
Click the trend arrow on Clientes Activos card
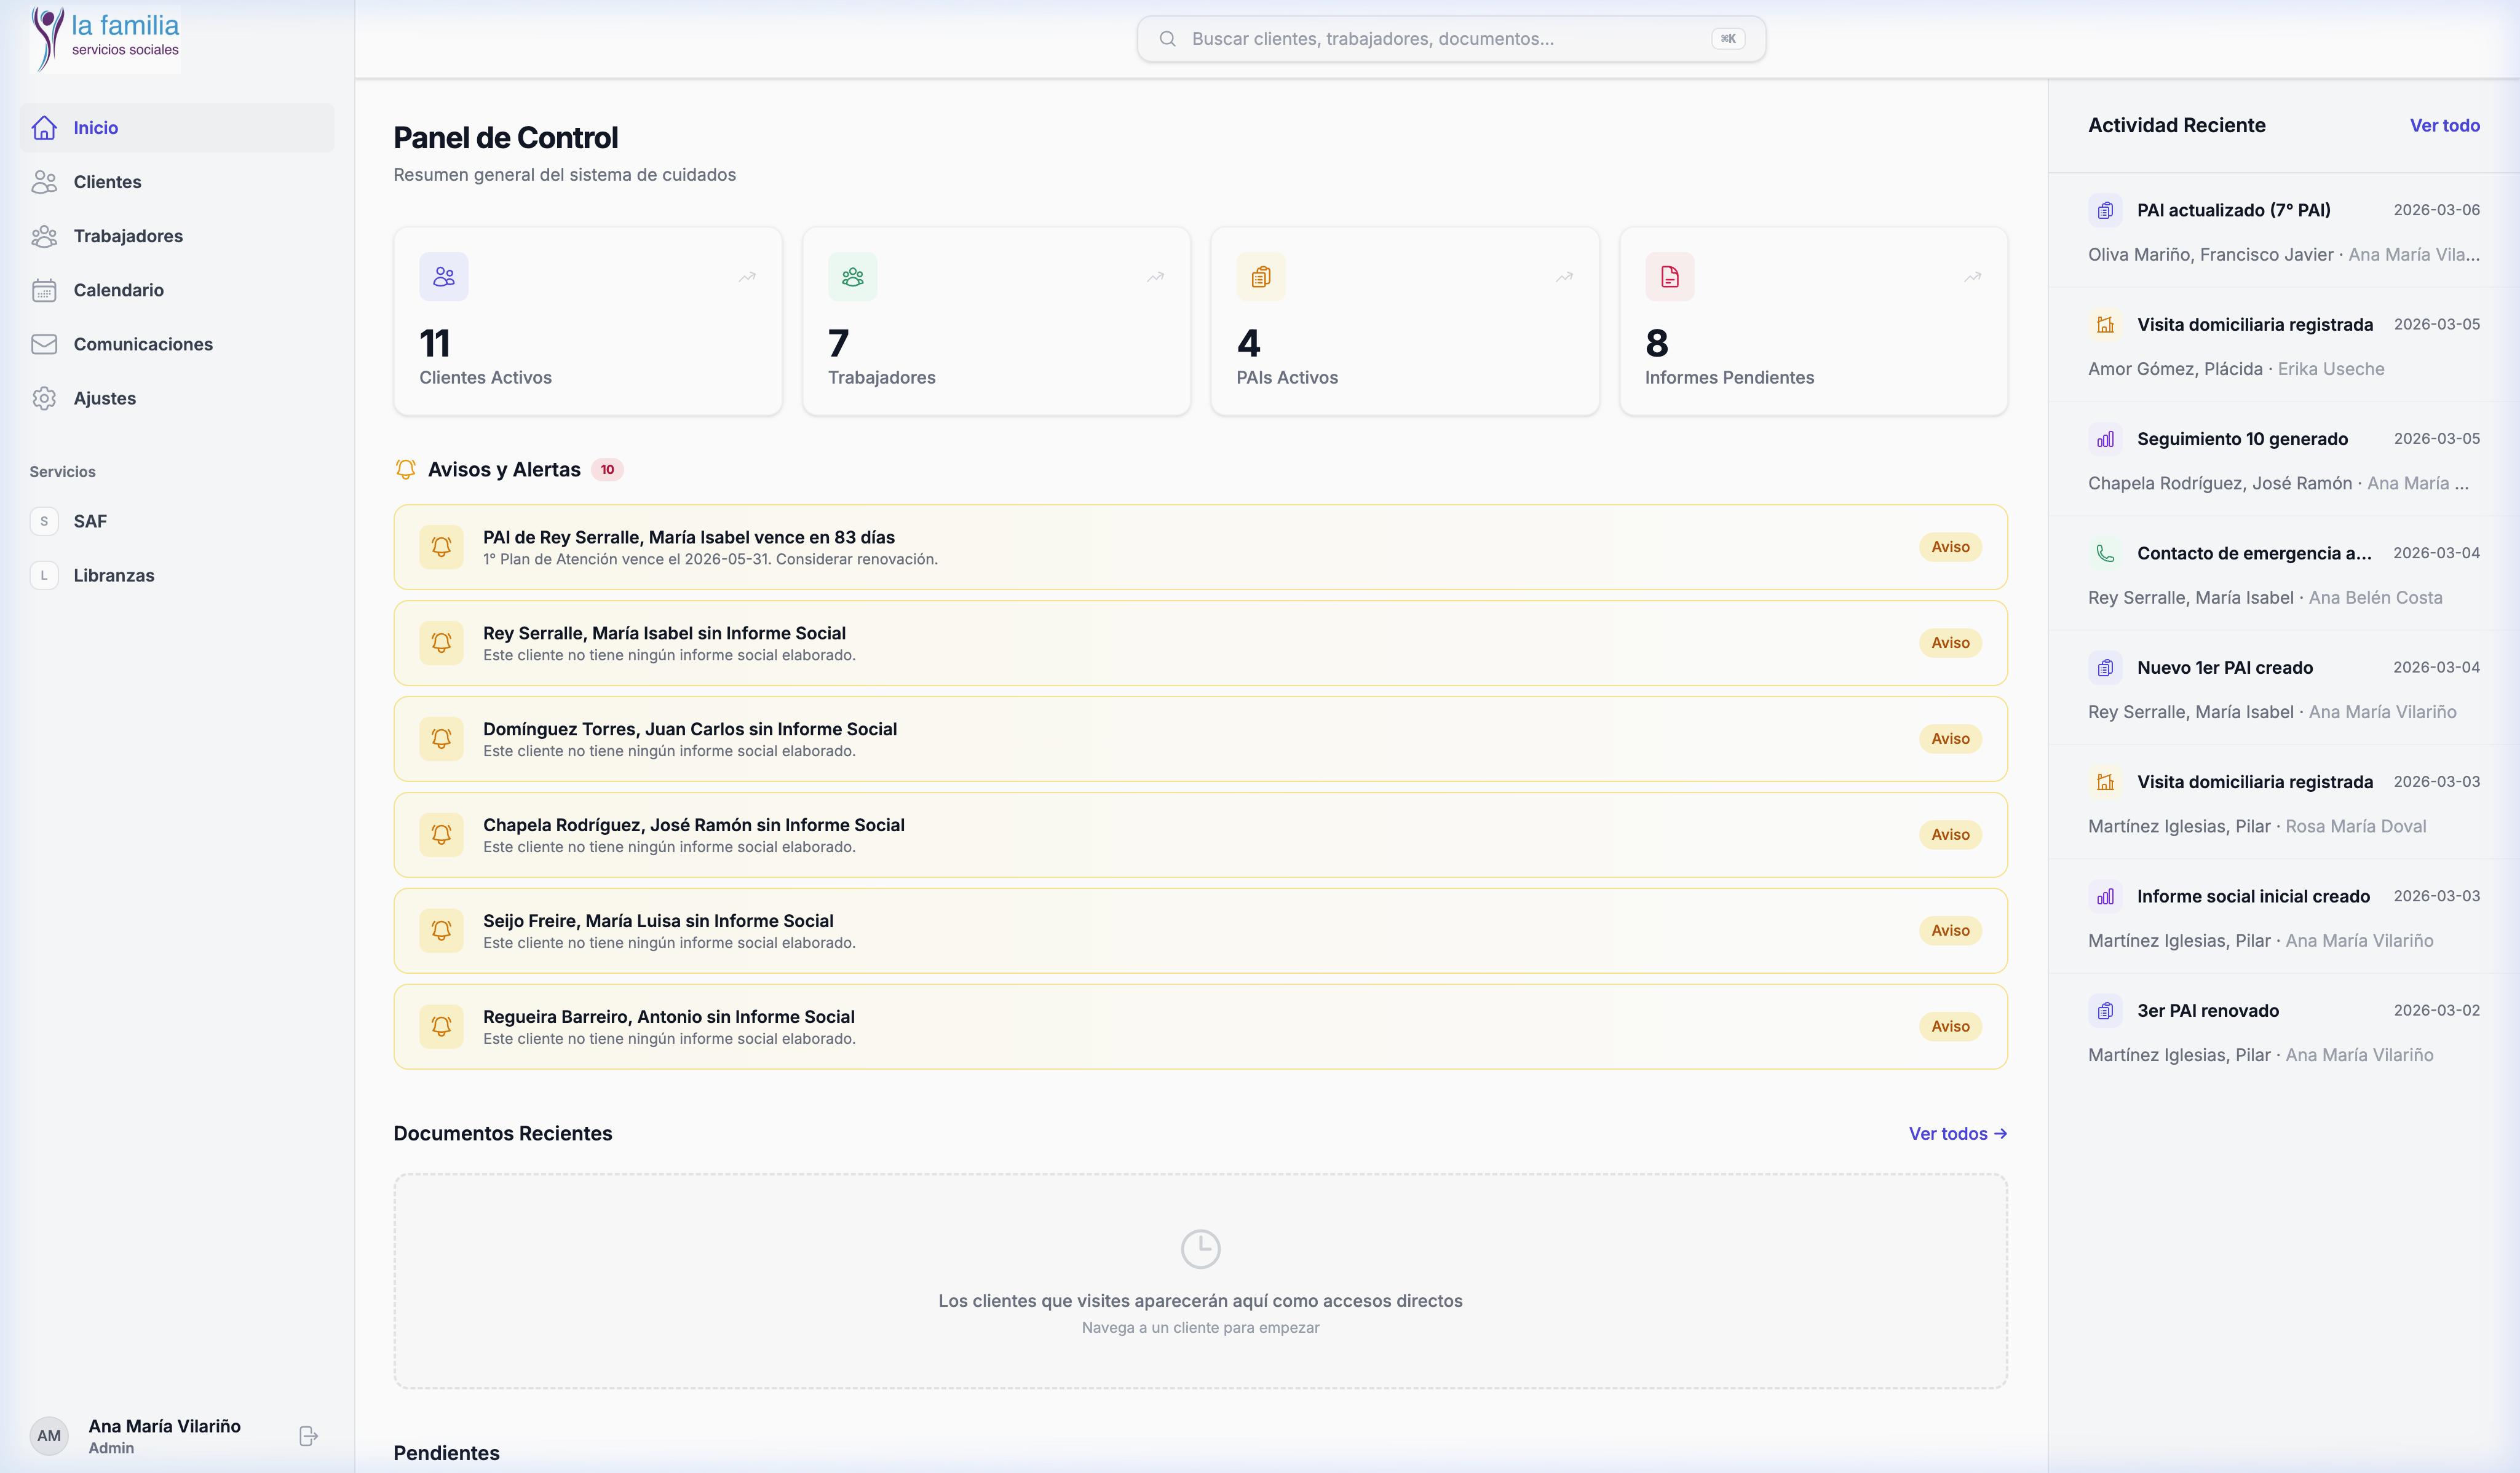point(747,277)
